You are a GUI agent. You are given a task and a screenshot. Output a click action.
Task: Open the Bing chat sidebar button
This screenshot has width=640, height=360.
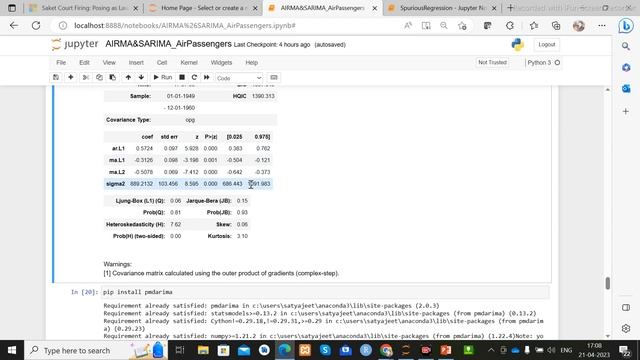pos(626,26)
